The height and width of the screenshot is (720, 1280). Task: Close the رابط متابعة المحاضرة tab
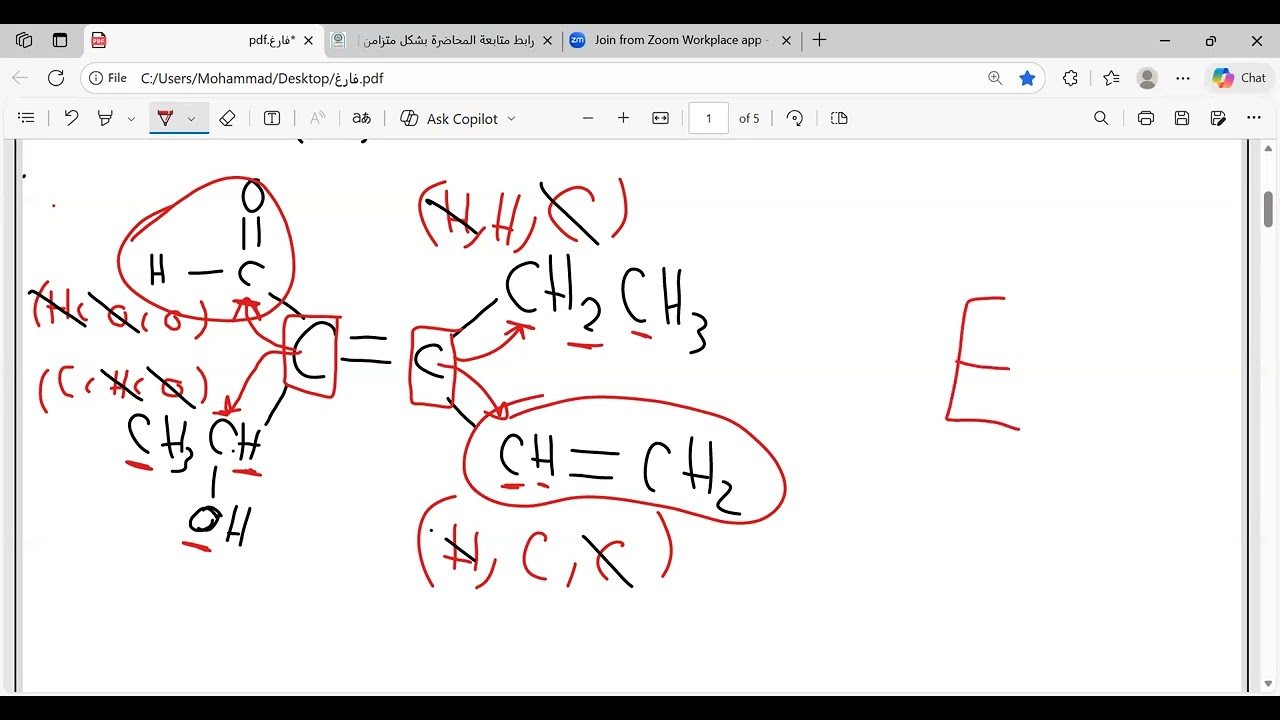(547, 40)
